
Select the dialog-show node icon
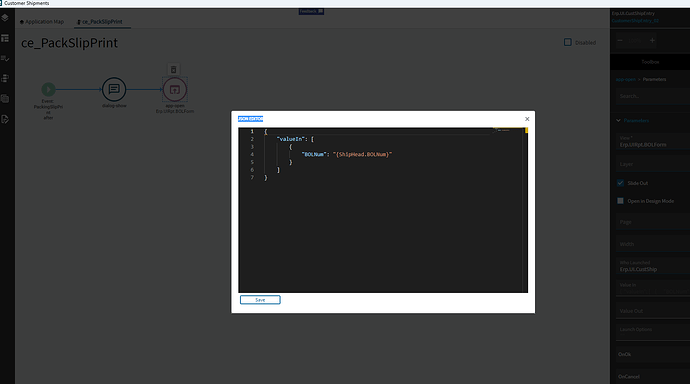coord(114,89)
